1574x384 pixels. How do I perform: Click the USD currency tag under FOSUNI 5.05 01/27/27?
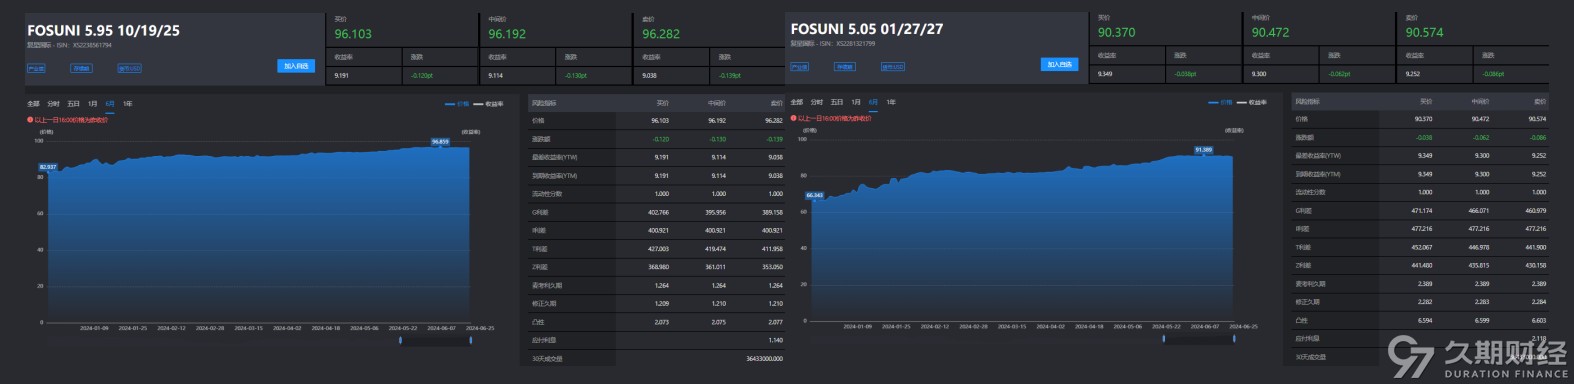coord(893,67)
